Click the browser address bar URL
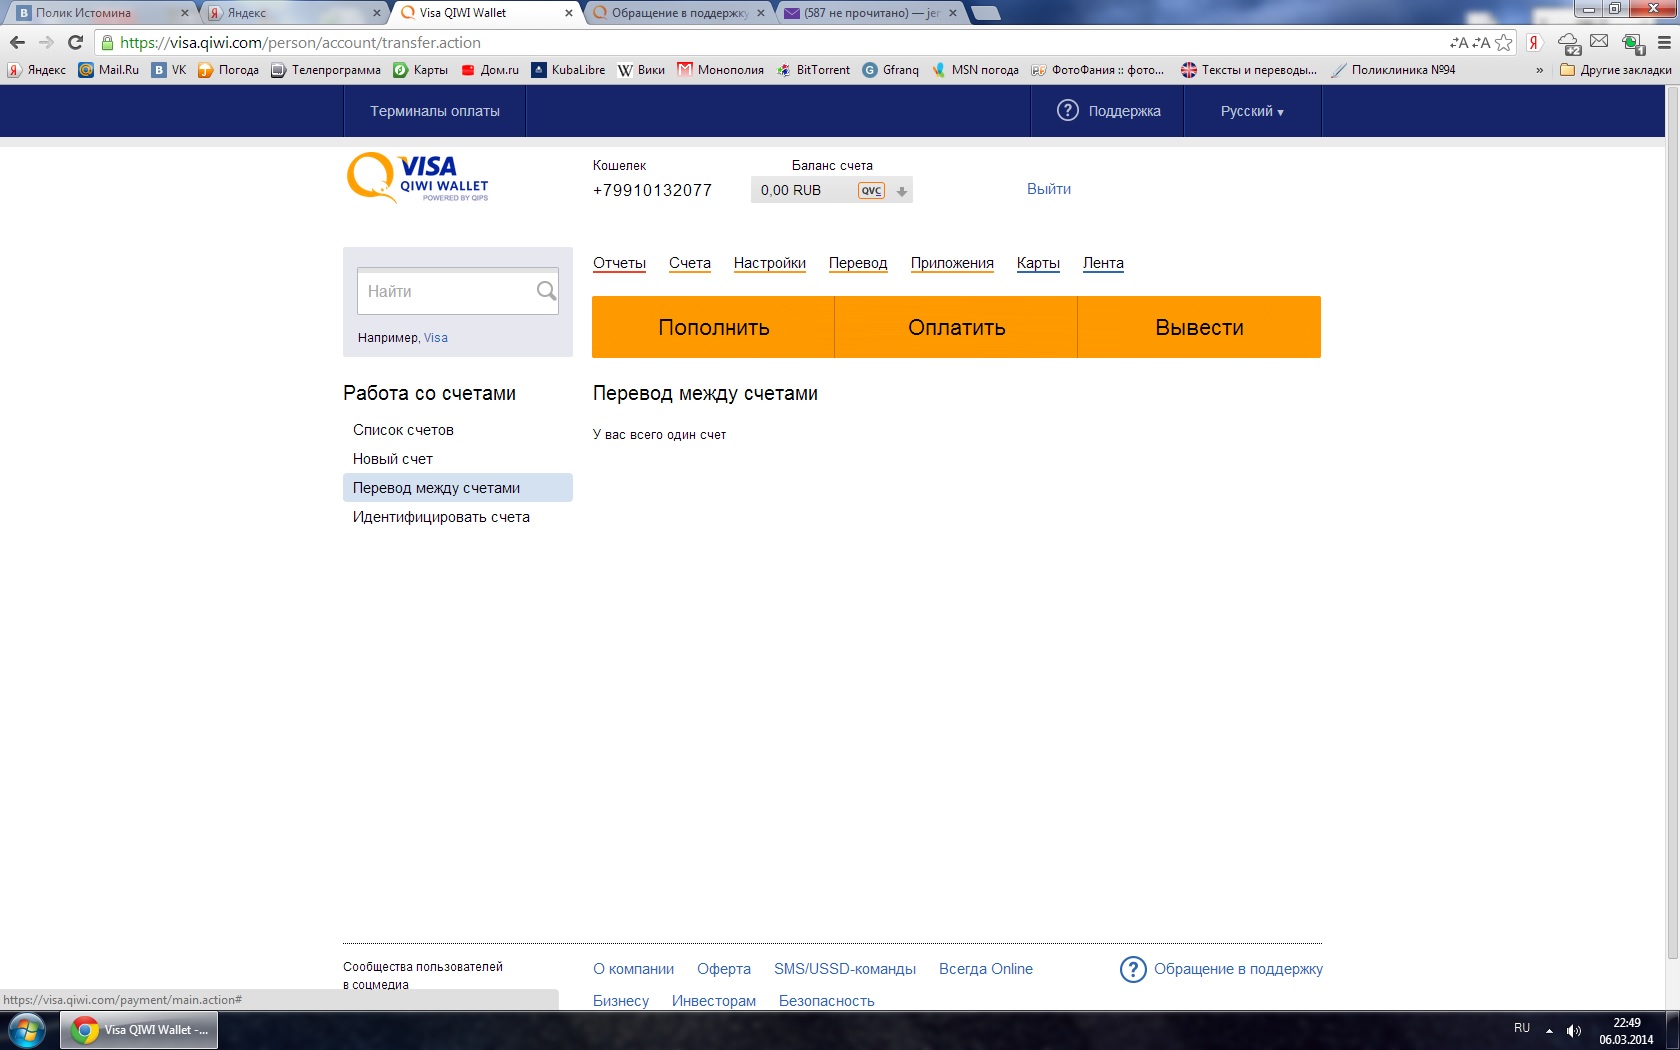 pyautogui.click(x=300, y=42)
